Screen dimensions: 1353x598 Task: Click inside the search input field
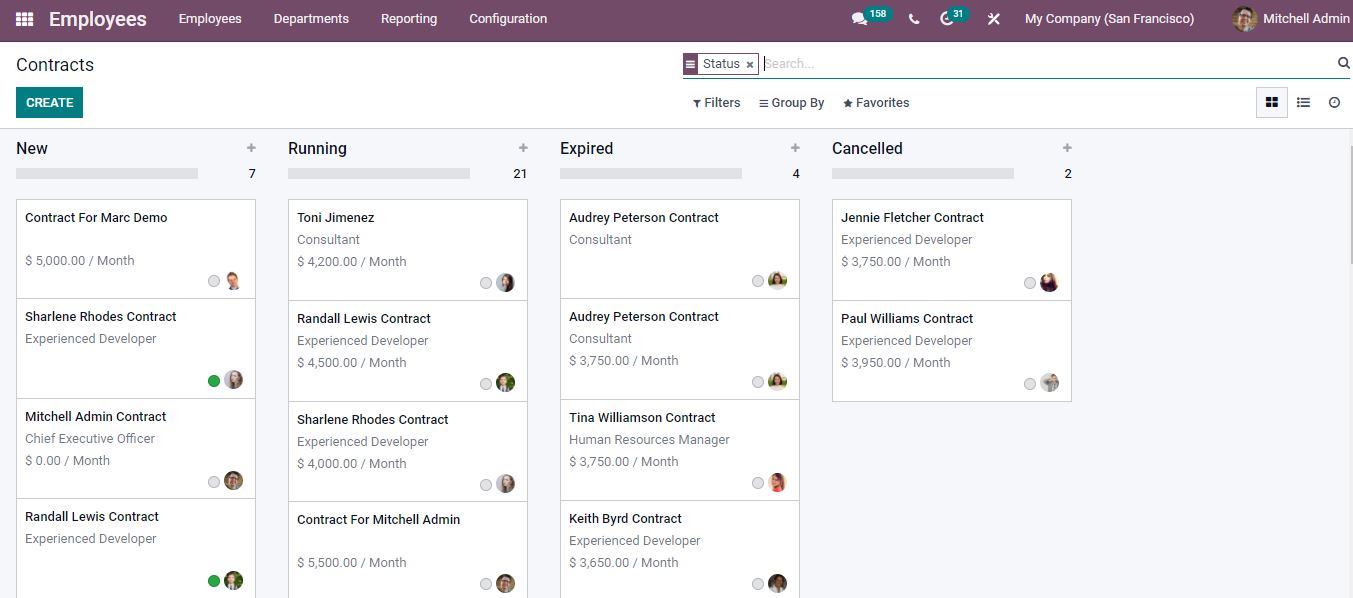tap(900, 63)
